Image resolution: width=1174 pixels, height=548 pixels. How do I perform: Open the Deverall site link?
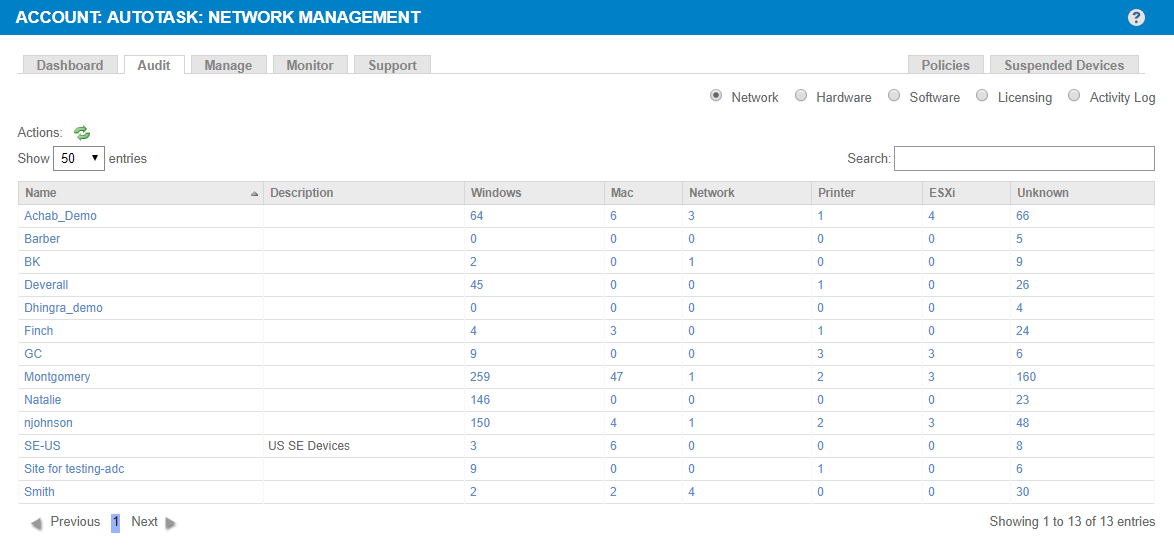(x=46, y=284)
